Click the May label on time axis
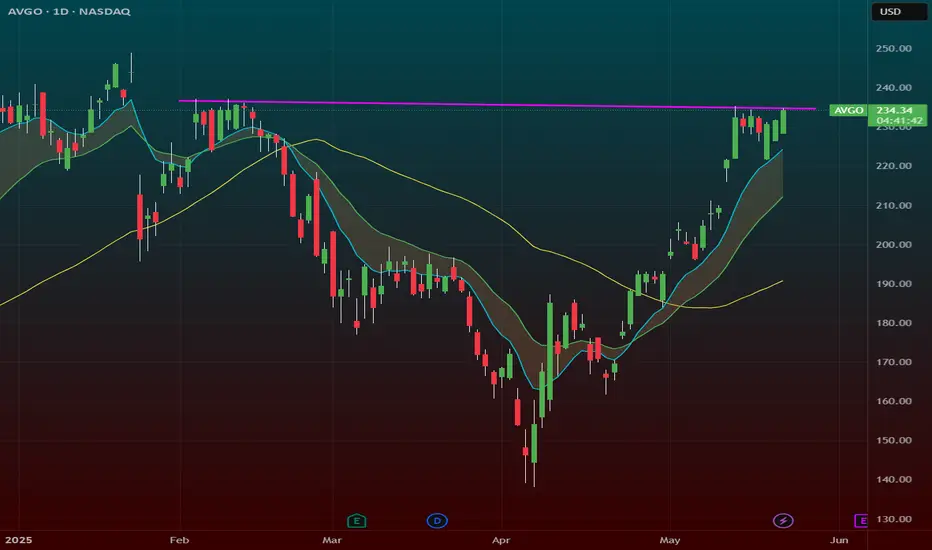 coord(670,540)
